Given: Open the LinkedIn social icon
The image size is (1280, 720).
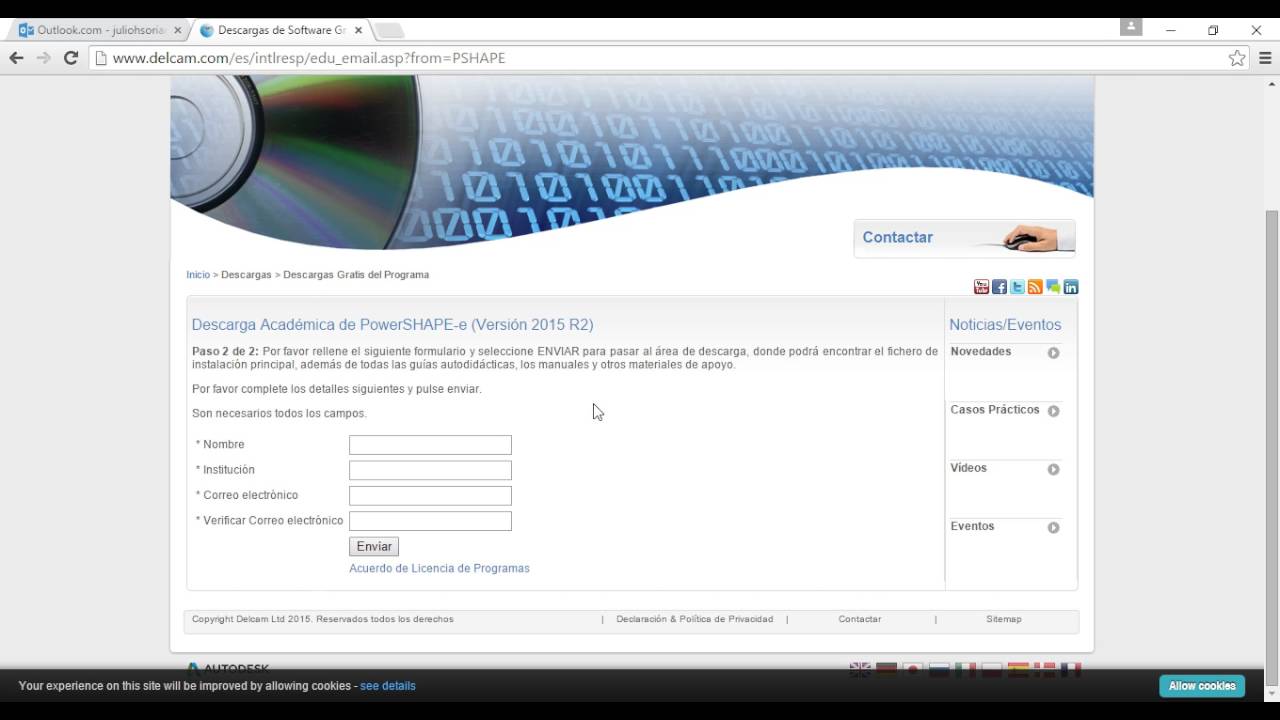Looking at the screenshot, I should tap(1071, 287).
